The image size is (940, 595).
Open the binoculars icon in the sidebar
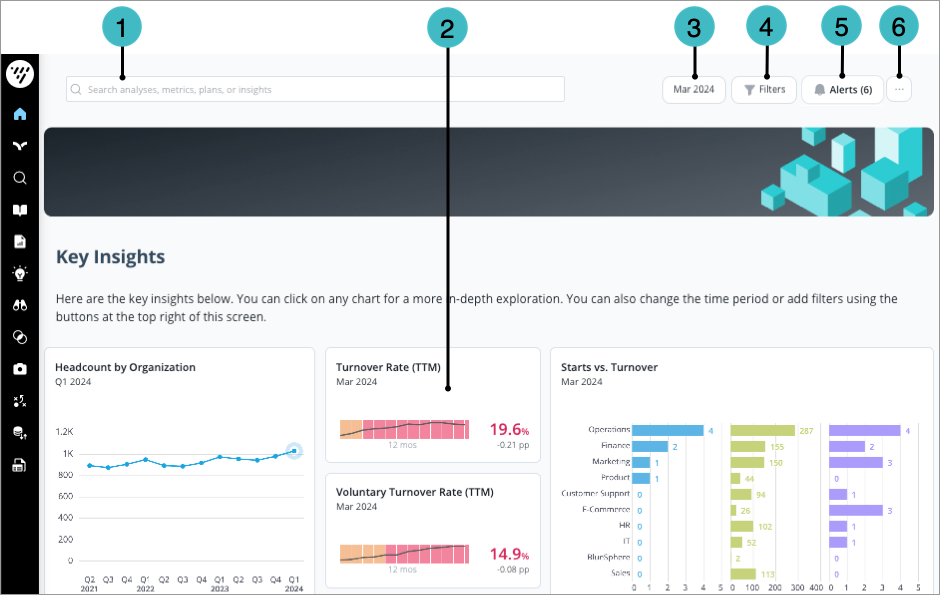[19, 305]
